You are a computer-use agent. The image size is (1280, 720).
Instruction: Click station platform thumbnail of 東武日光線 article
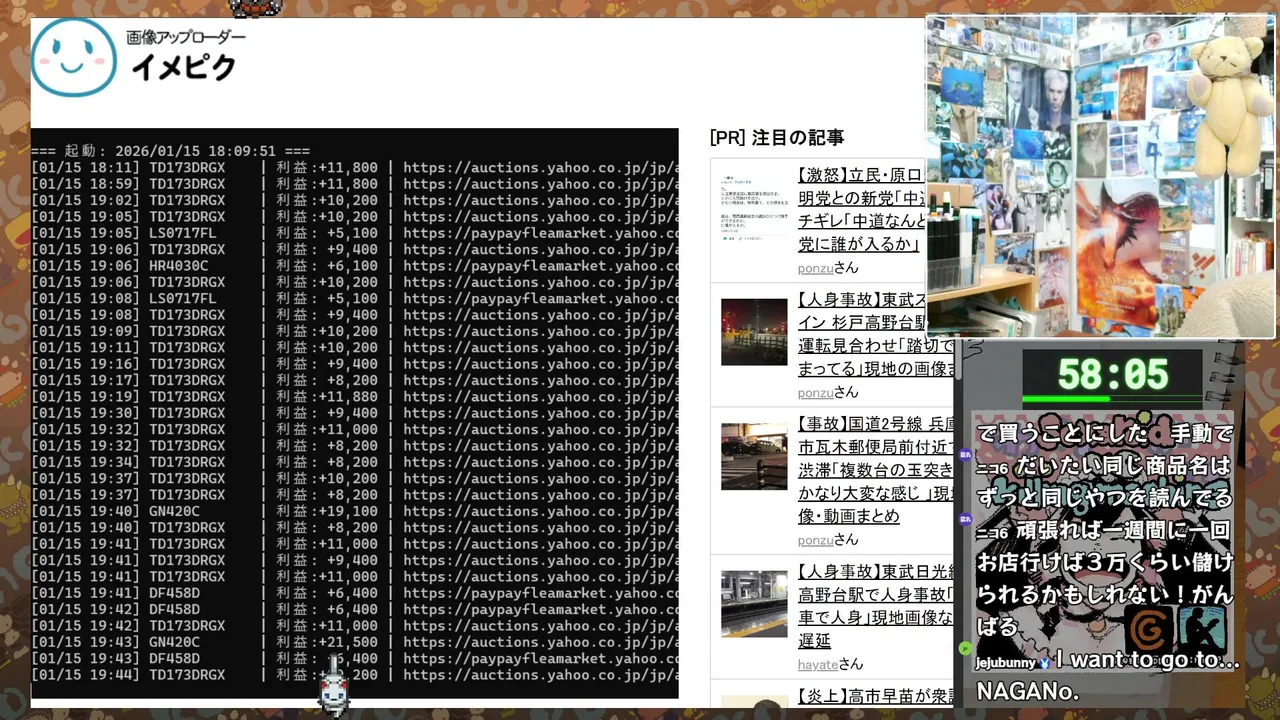click(754, 603)
